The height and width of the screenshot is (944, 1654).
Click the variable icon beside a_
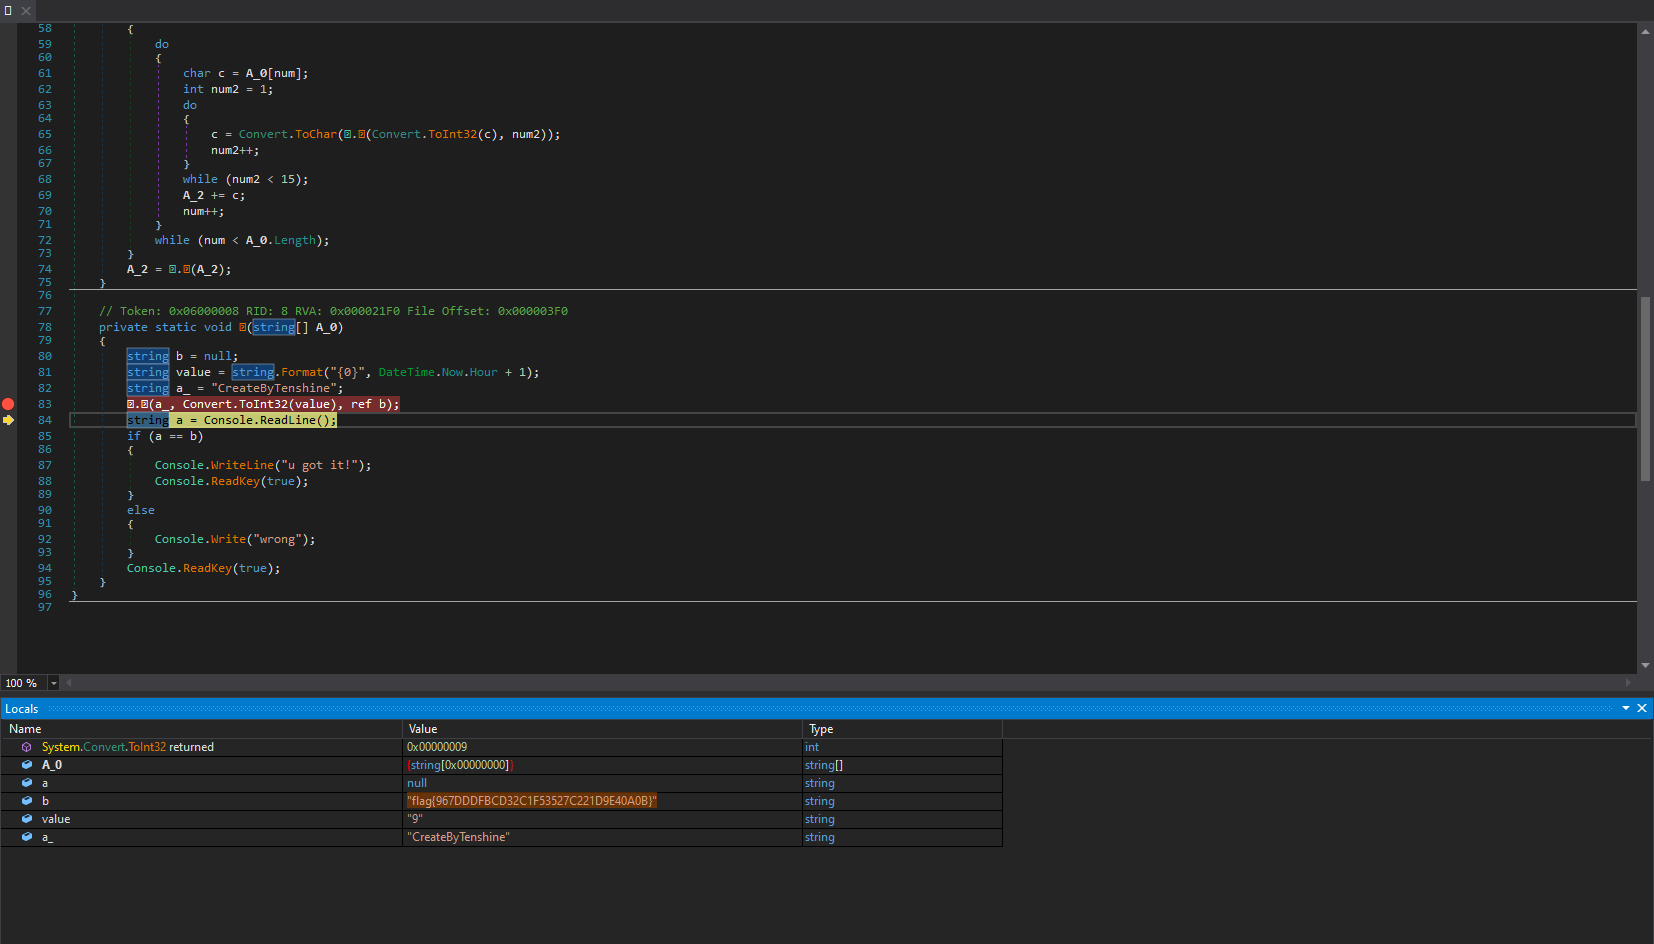27,837
